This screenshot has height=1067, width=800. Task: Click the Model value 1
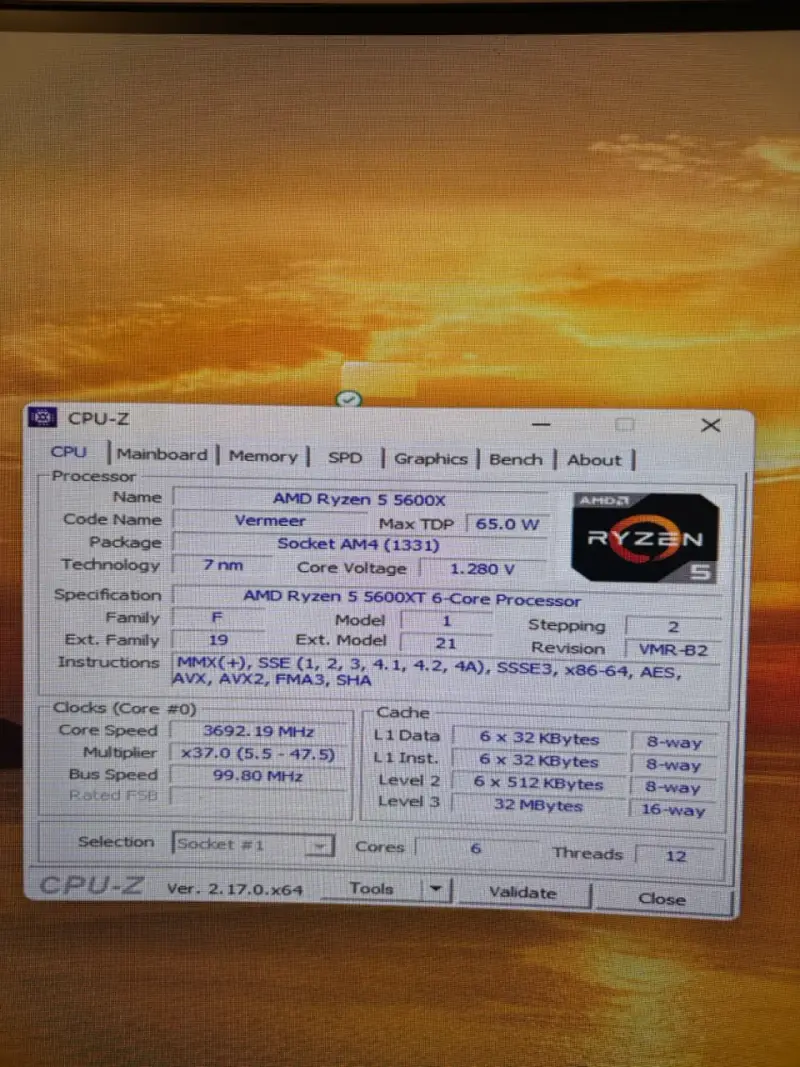[x=446, y=621]
